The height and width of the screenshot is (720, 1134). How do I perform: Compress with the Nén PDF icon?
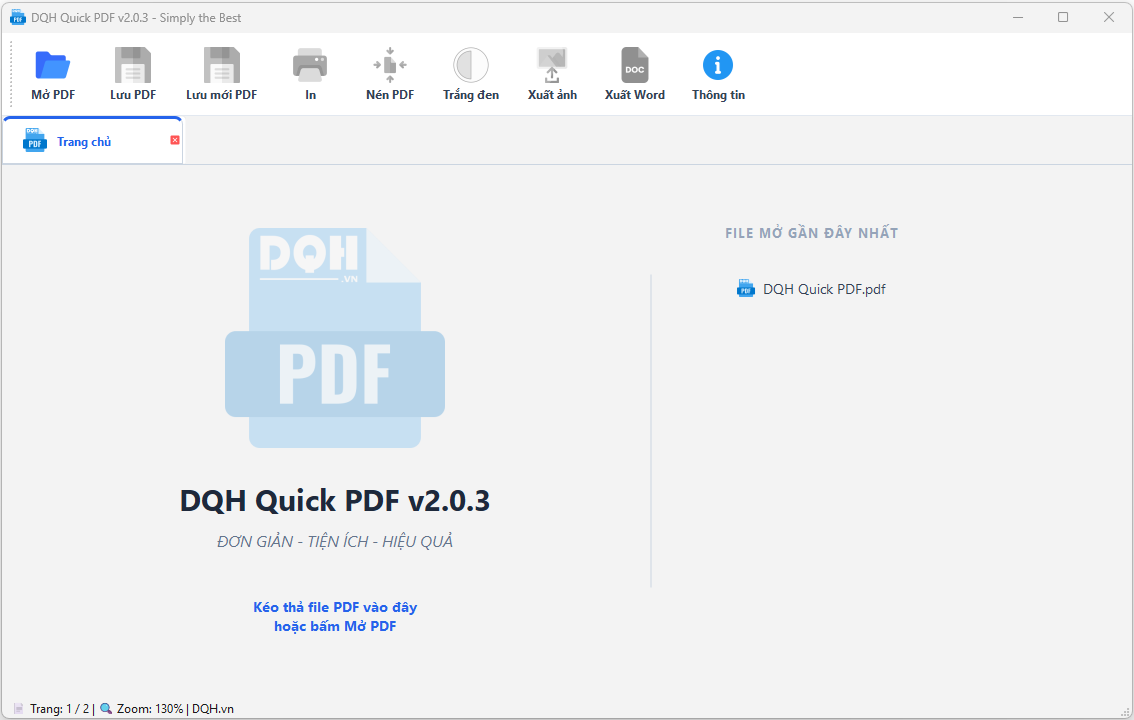point(389,66)
